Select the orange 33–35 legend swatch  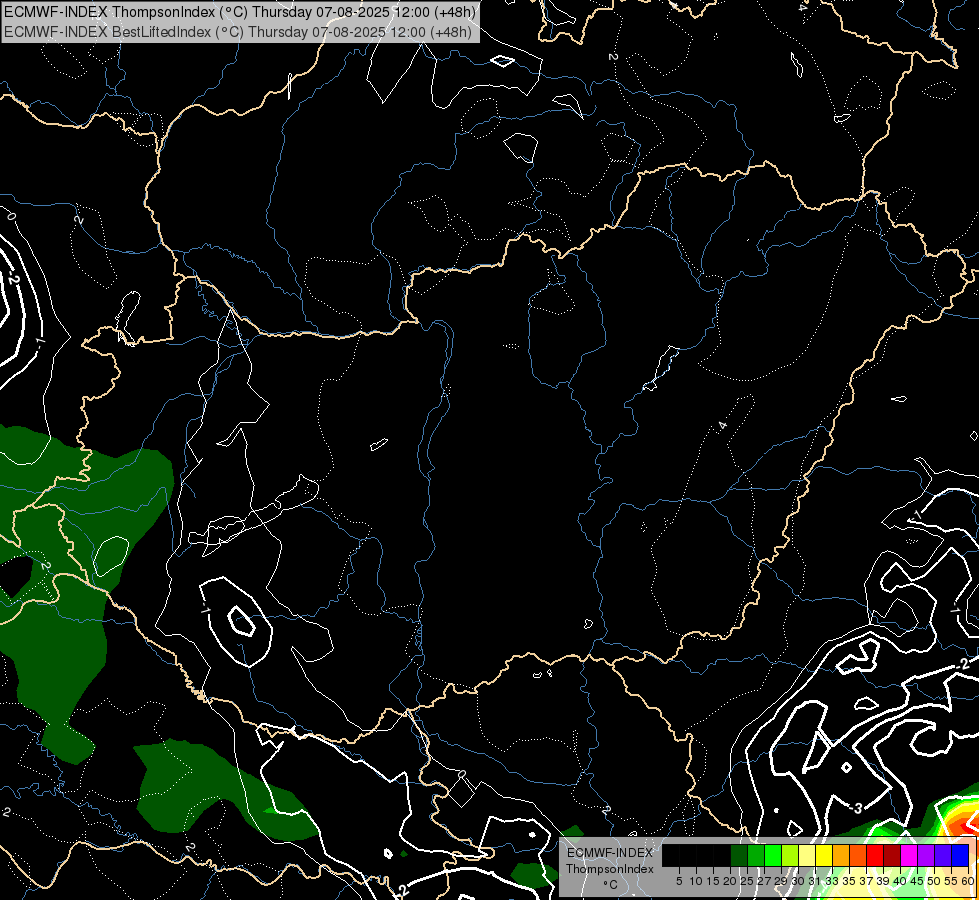[841, 855]
